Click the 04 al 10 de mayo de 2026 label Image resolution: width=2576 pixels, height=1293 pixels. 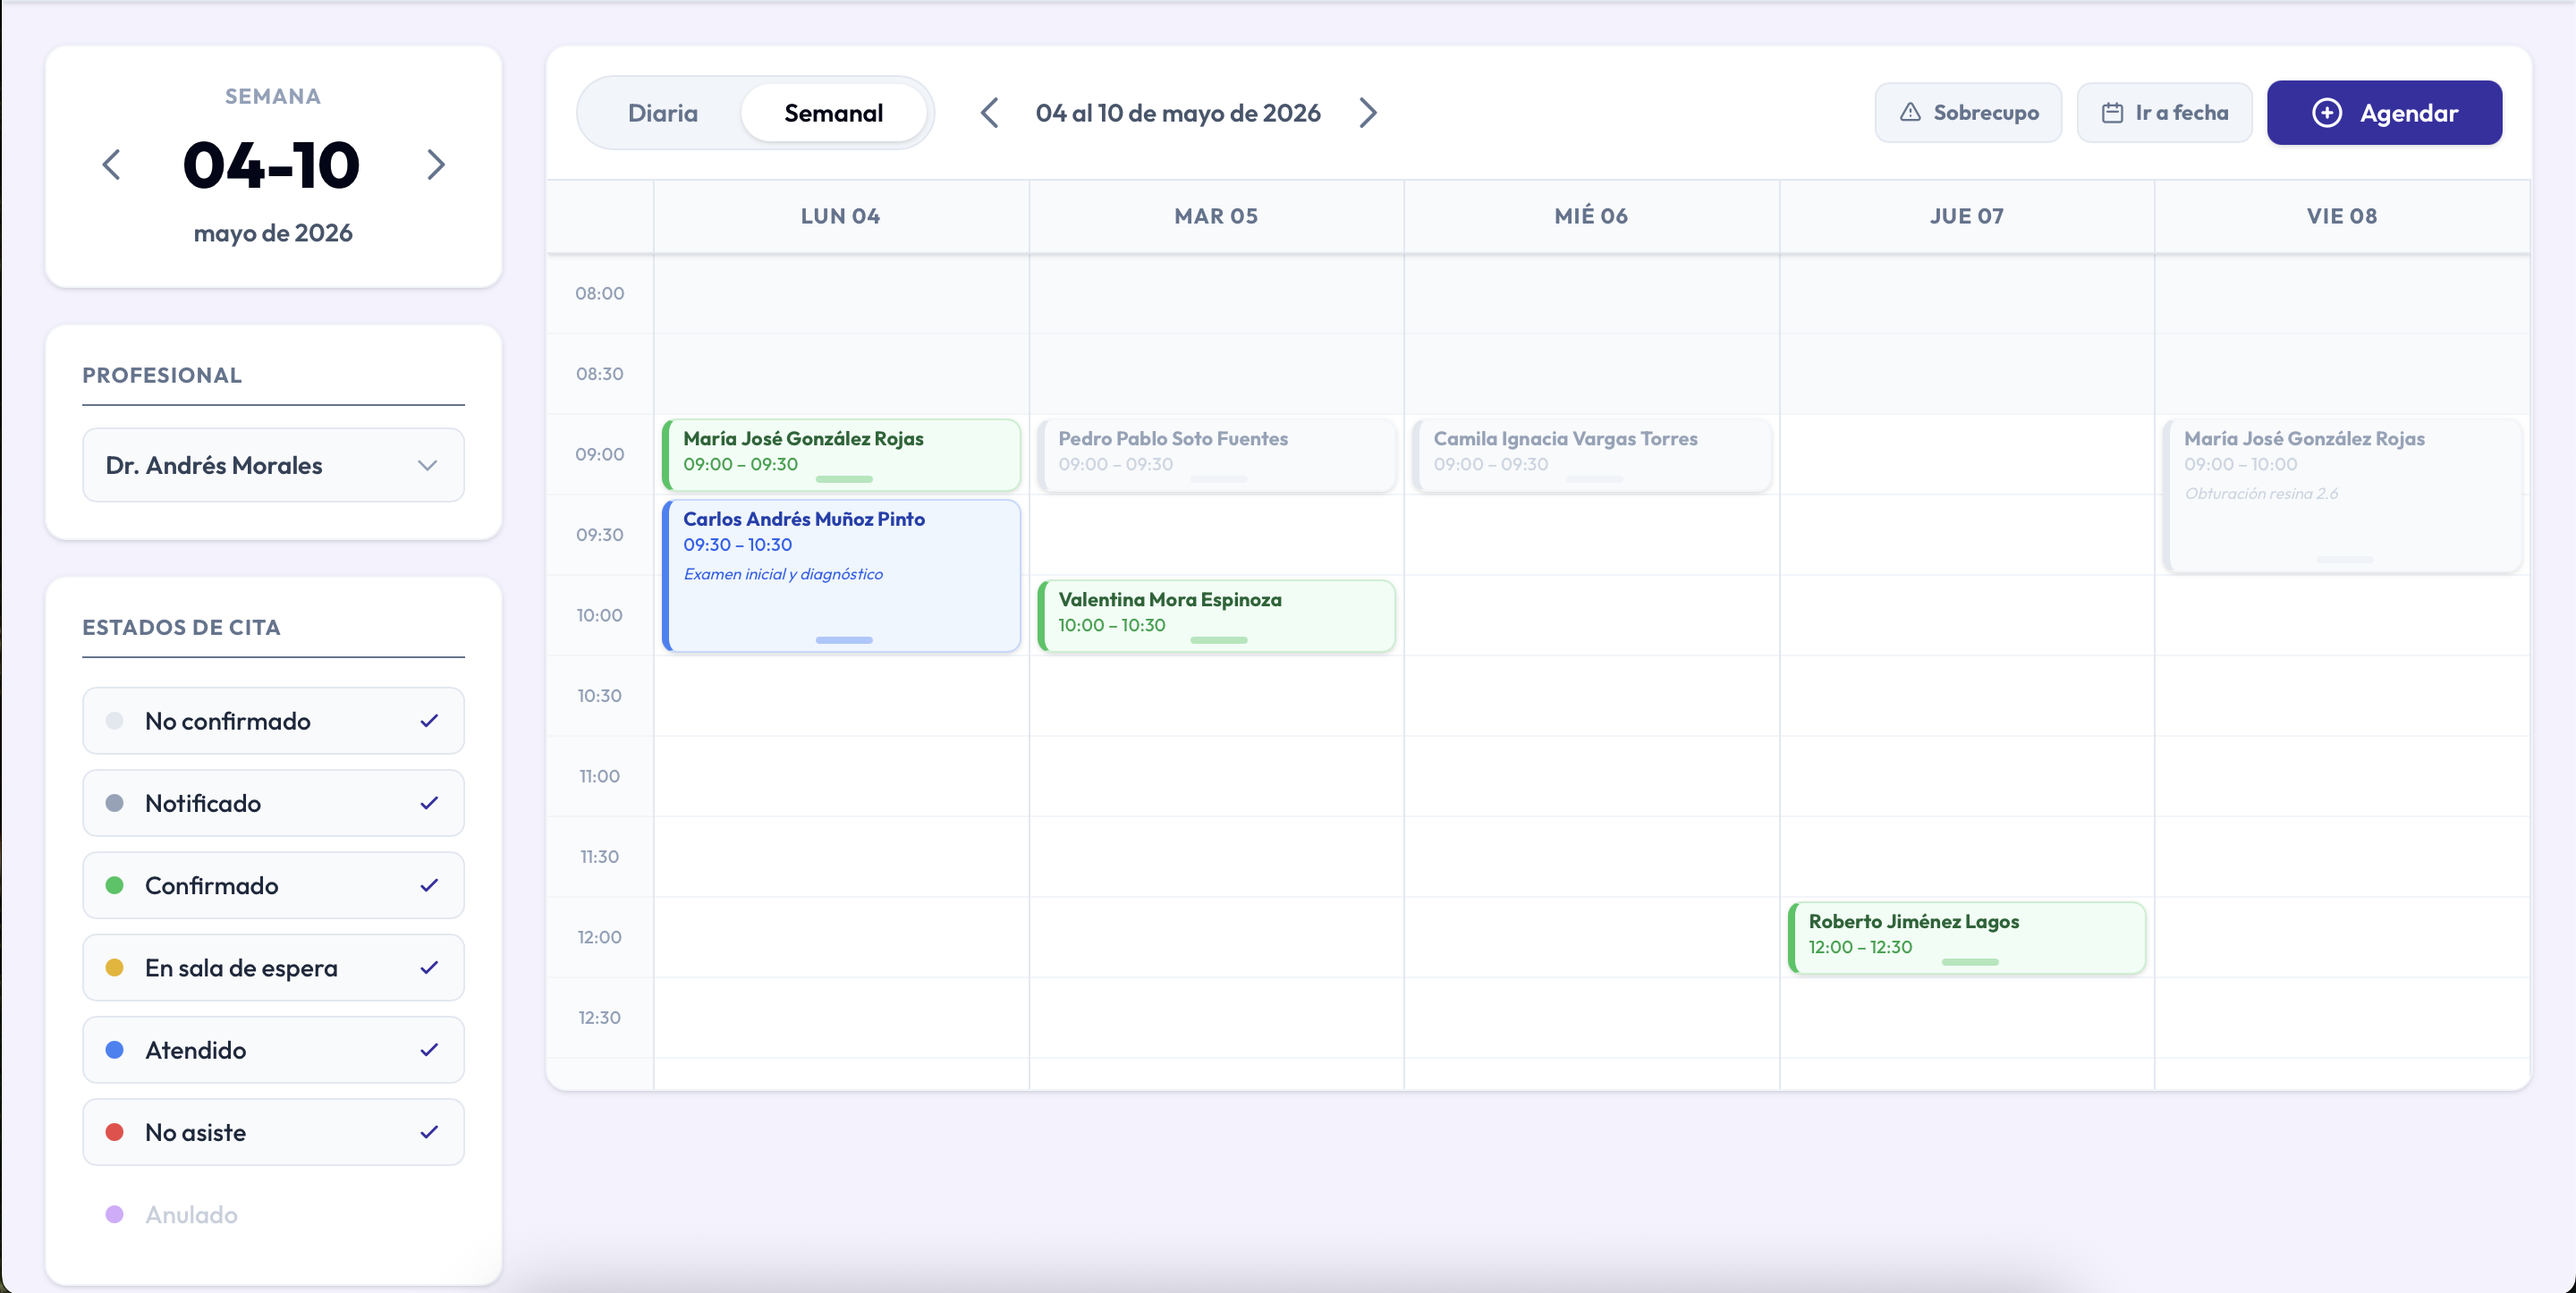coord(1178,113)
